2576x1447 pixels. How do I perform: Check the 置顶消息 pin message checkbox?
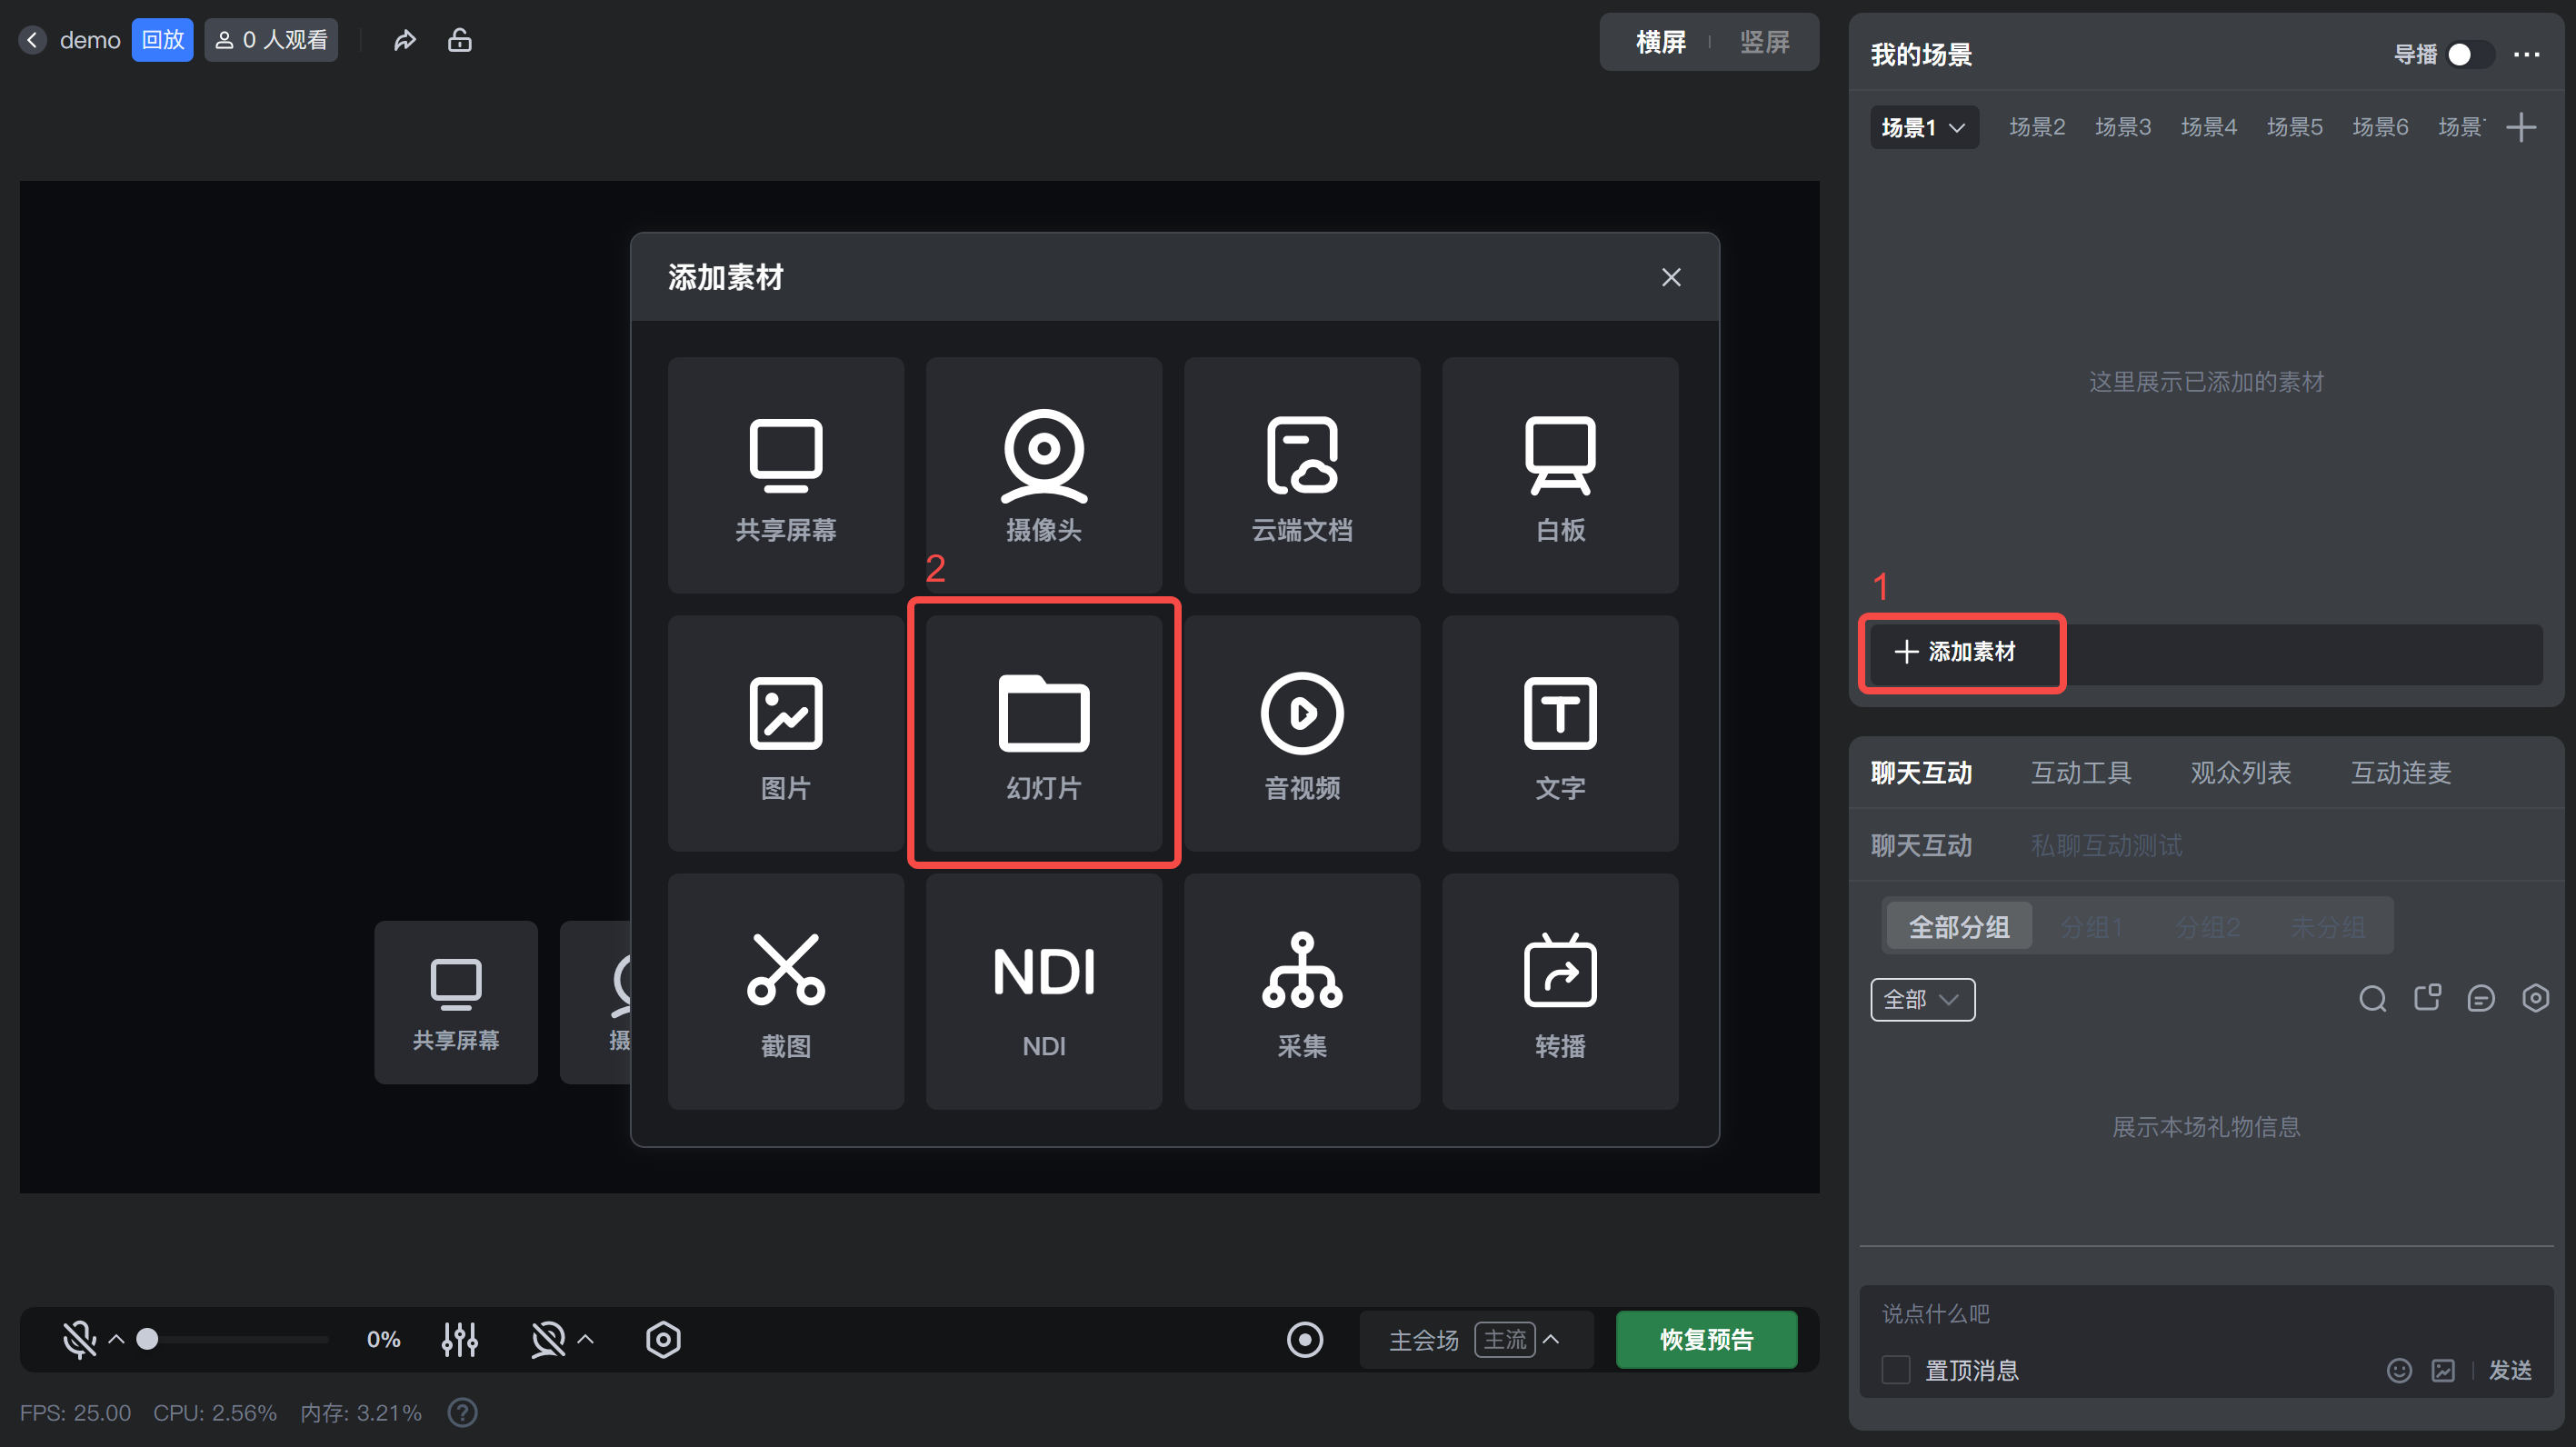pos(1895,1369)
